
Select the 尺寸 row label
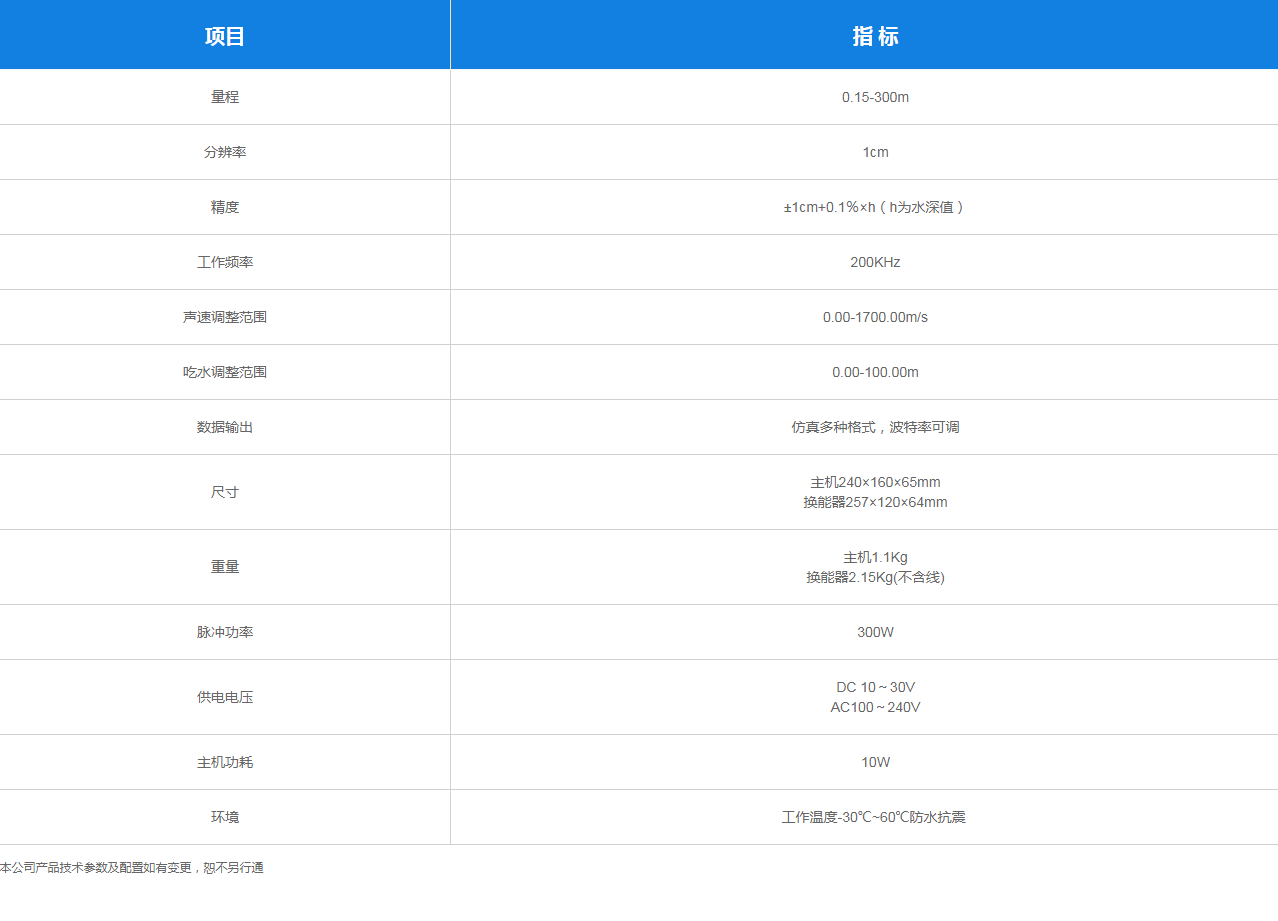click(x=225, y=492)
